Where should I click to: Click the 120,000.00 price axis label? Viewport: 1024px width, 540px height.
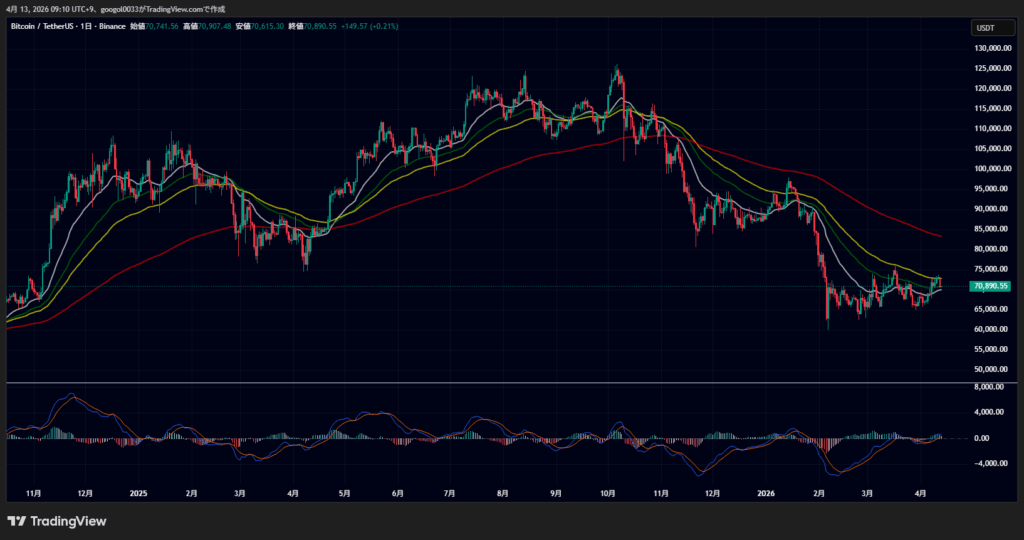992,88
